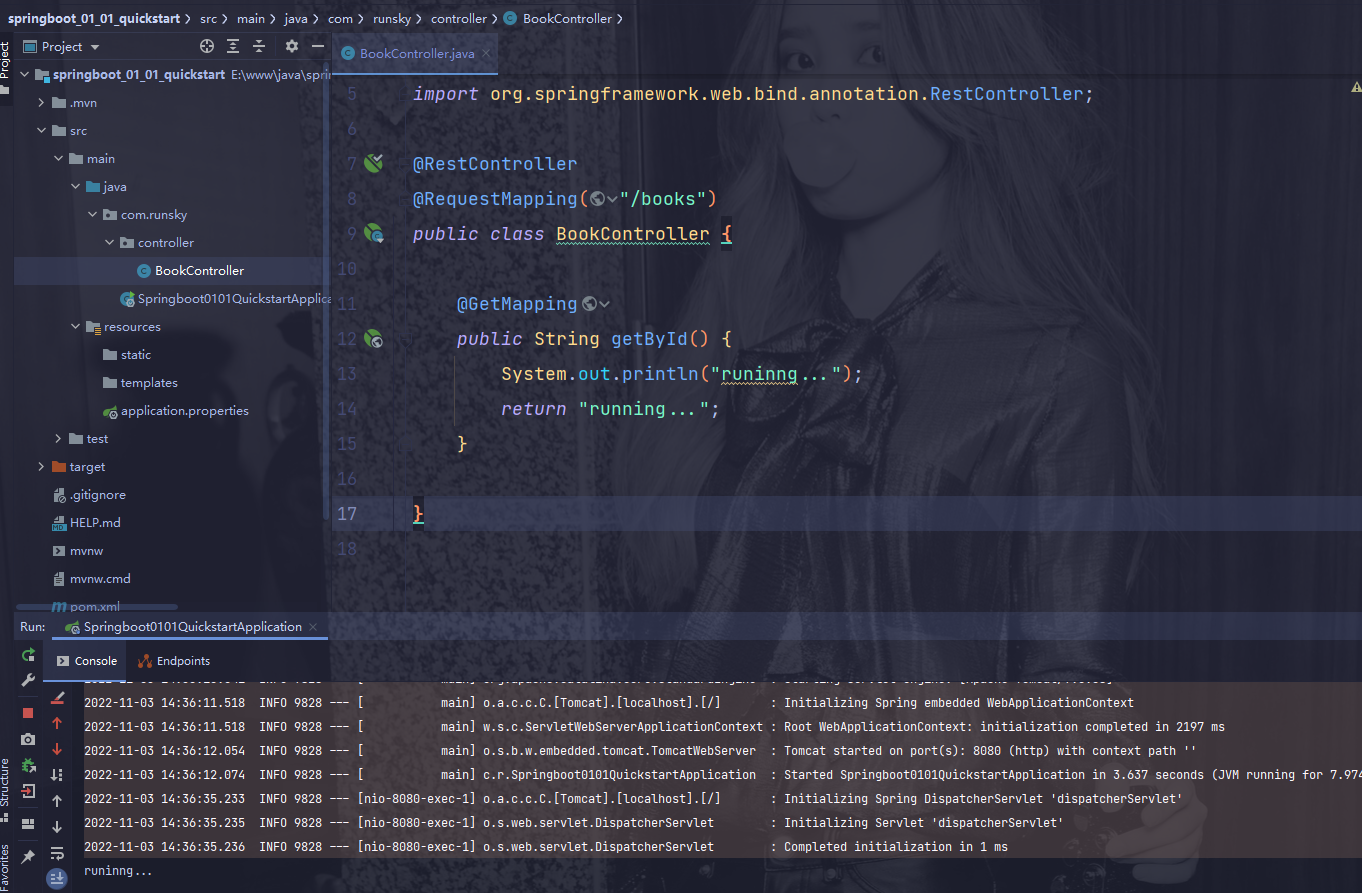Click the runsky breadcrumb in navigation bar
1362x893 pixels.
coord(392,19)
